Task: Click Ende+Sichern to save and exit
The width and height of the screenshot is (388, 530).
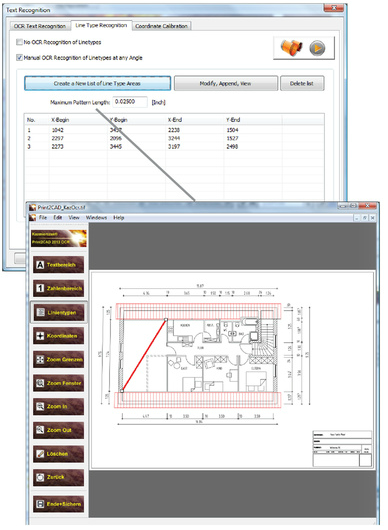Action: pos(58,504)
